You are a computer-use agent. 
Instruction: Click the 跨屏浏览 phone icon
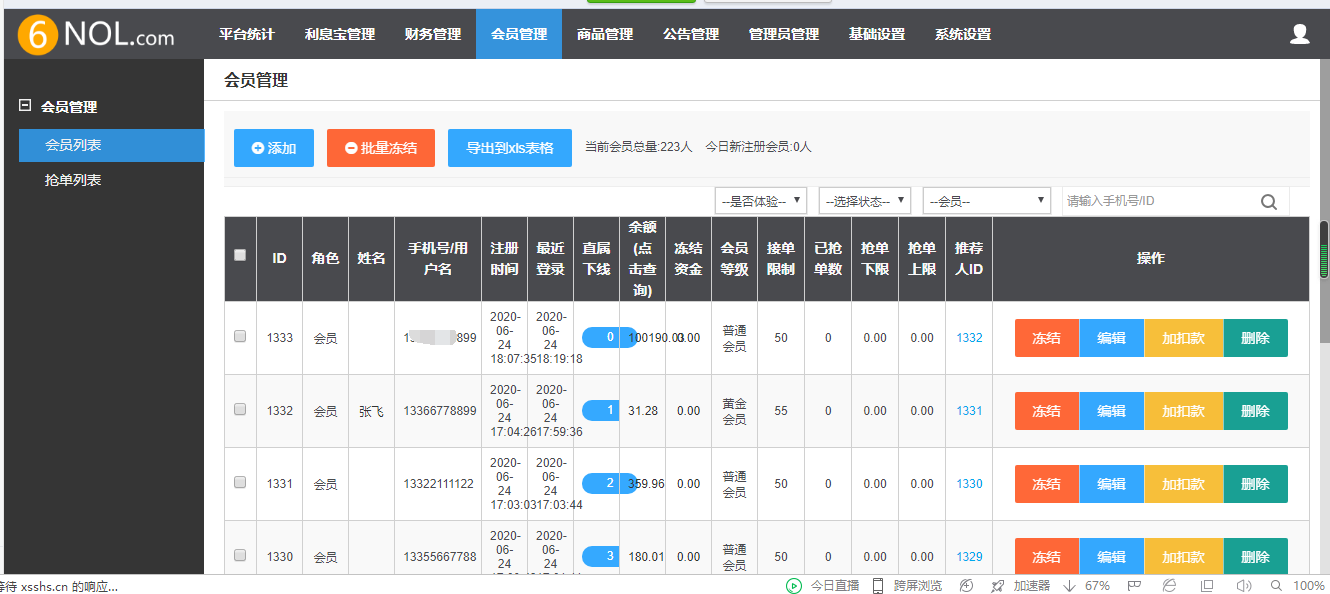[878, 586]
